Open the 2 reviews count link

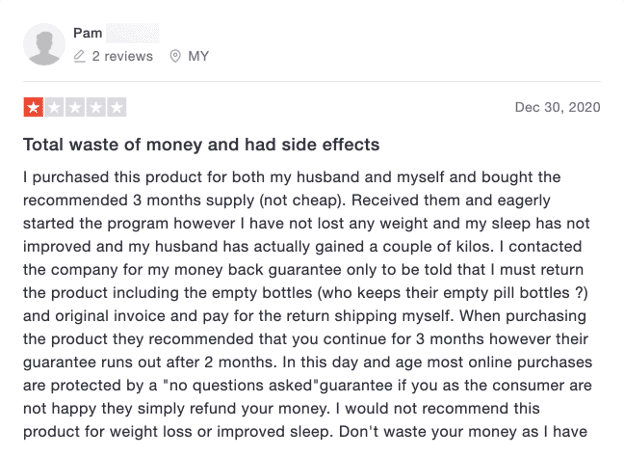click(122, 57)
